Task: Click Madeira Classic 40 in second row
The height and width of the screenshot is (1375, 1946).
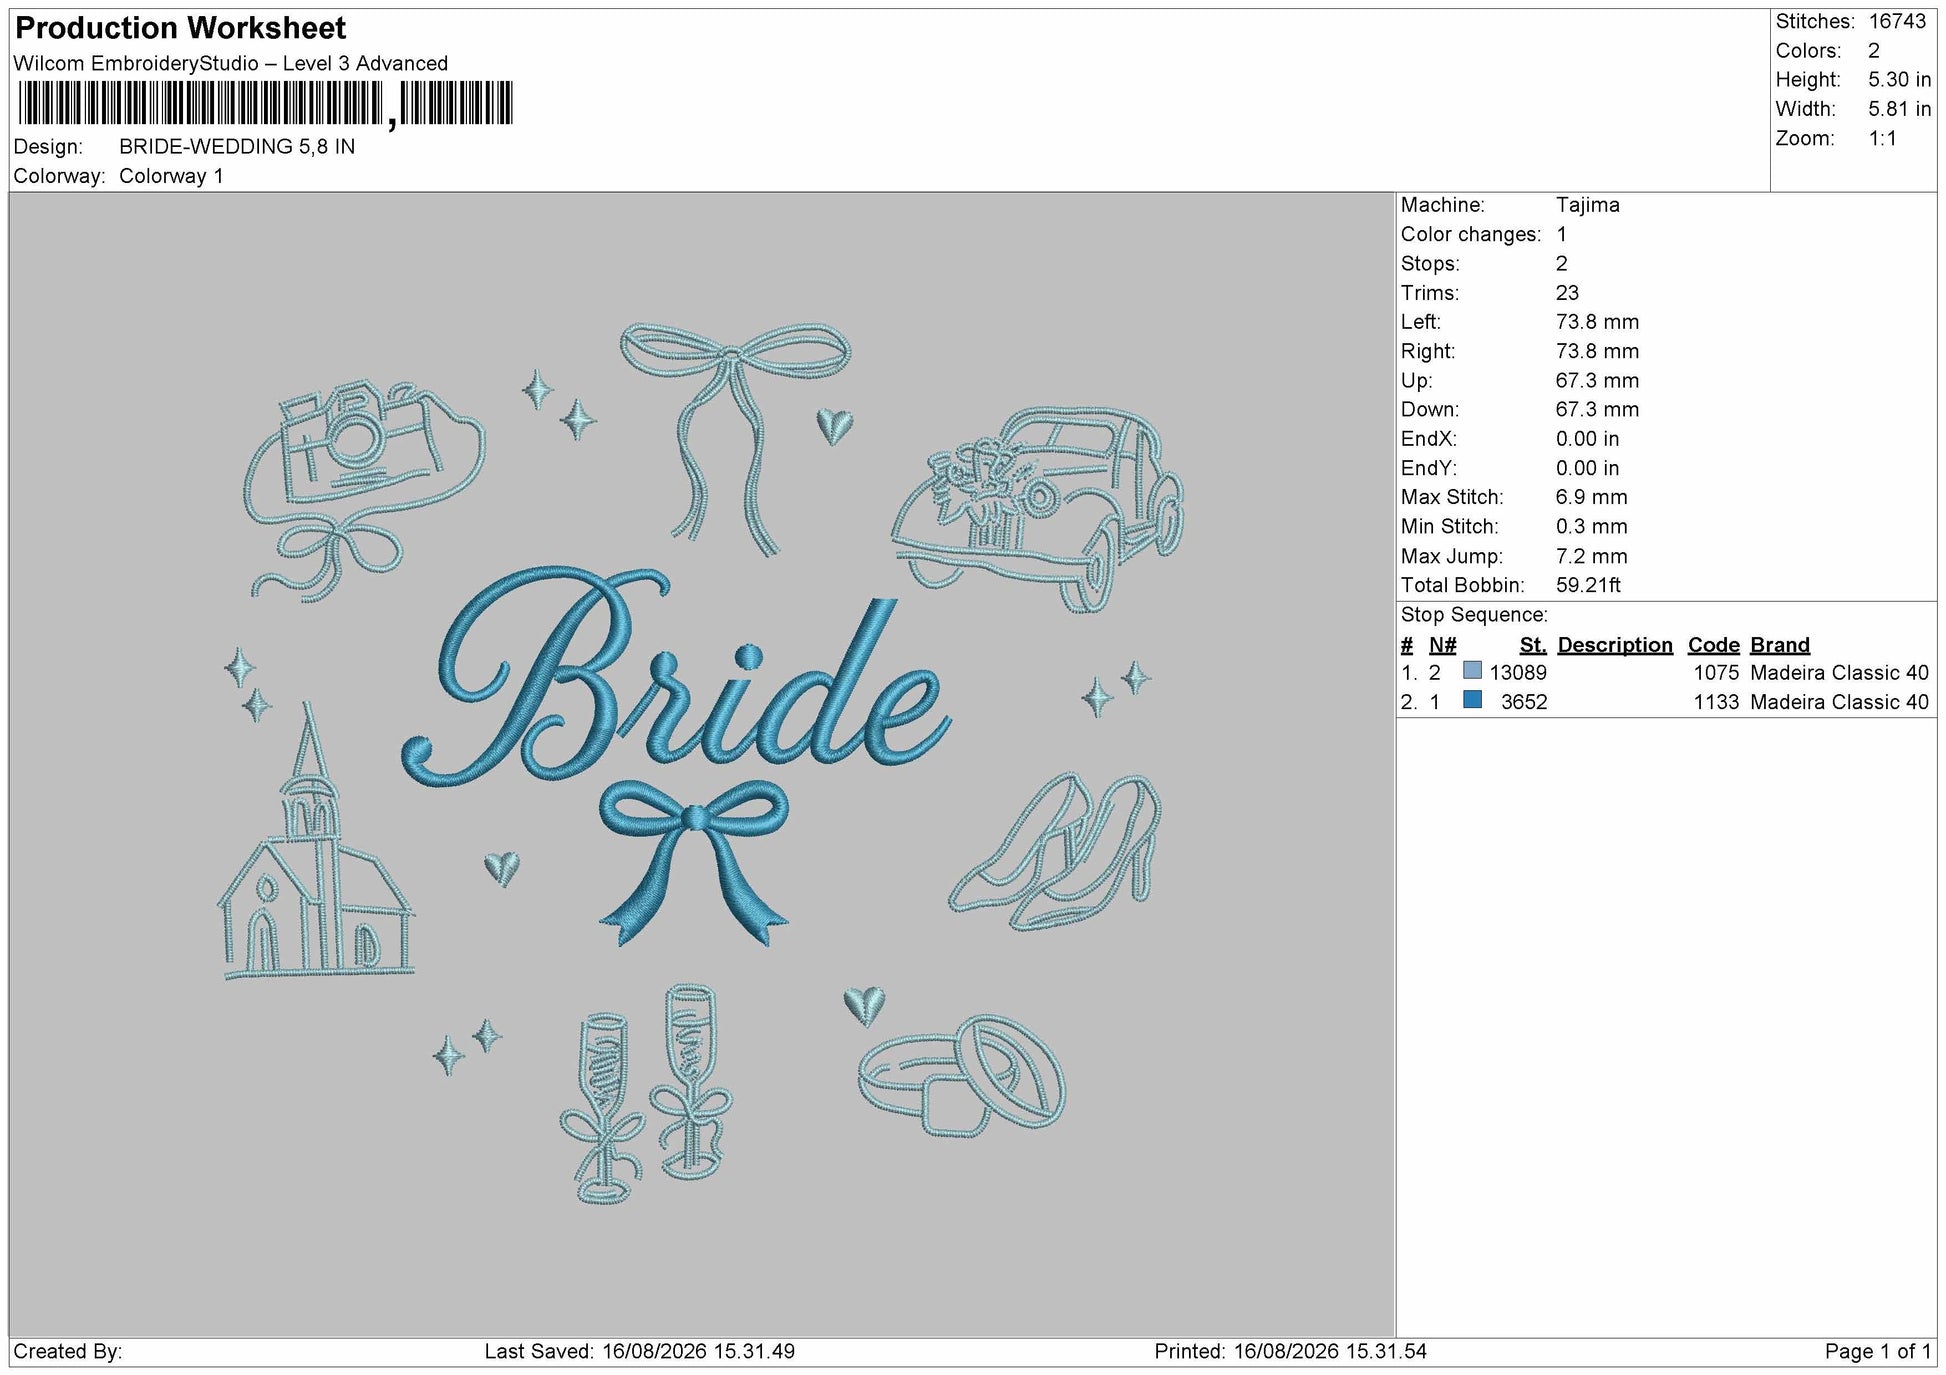Action: click(1839, 702)
